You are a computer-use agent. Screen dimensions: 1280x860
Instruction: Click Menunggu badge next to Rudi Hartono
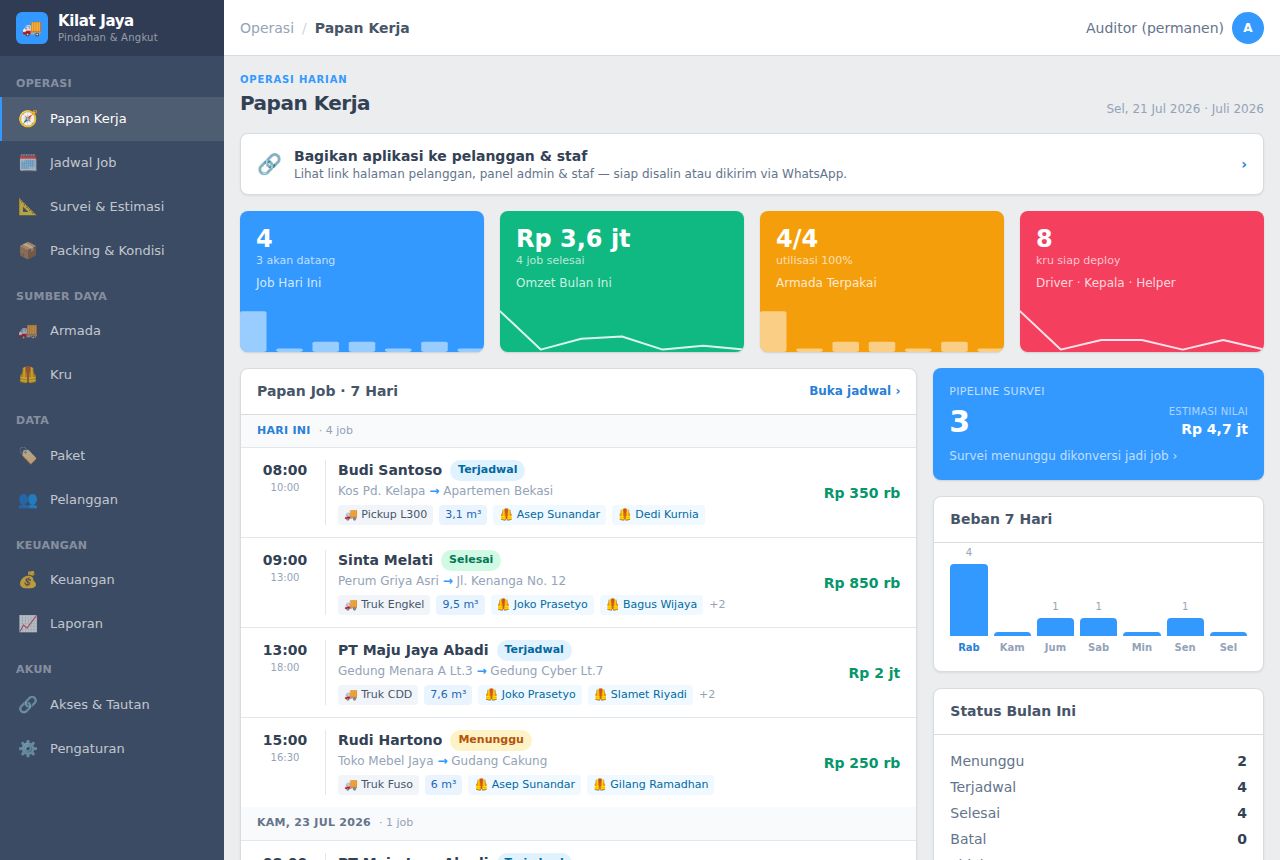(x=491, y=740)
